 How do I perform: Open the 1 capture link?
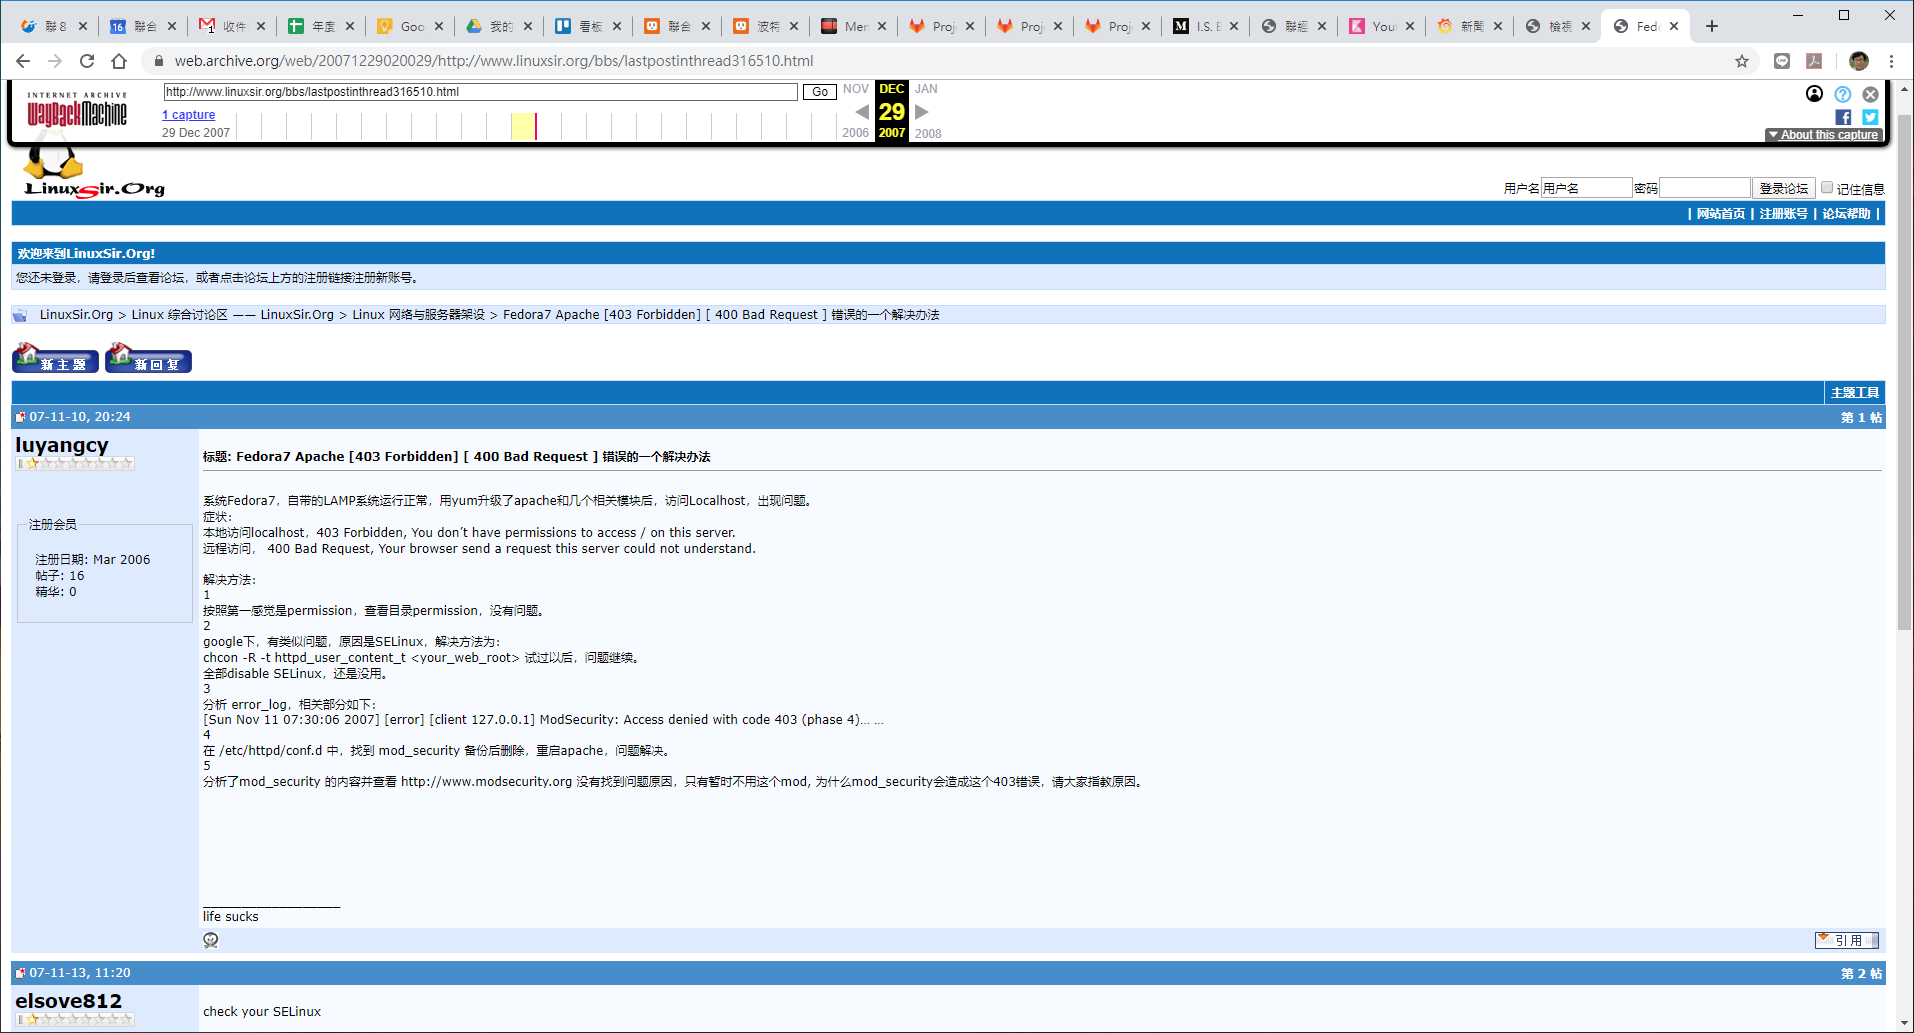188,115
